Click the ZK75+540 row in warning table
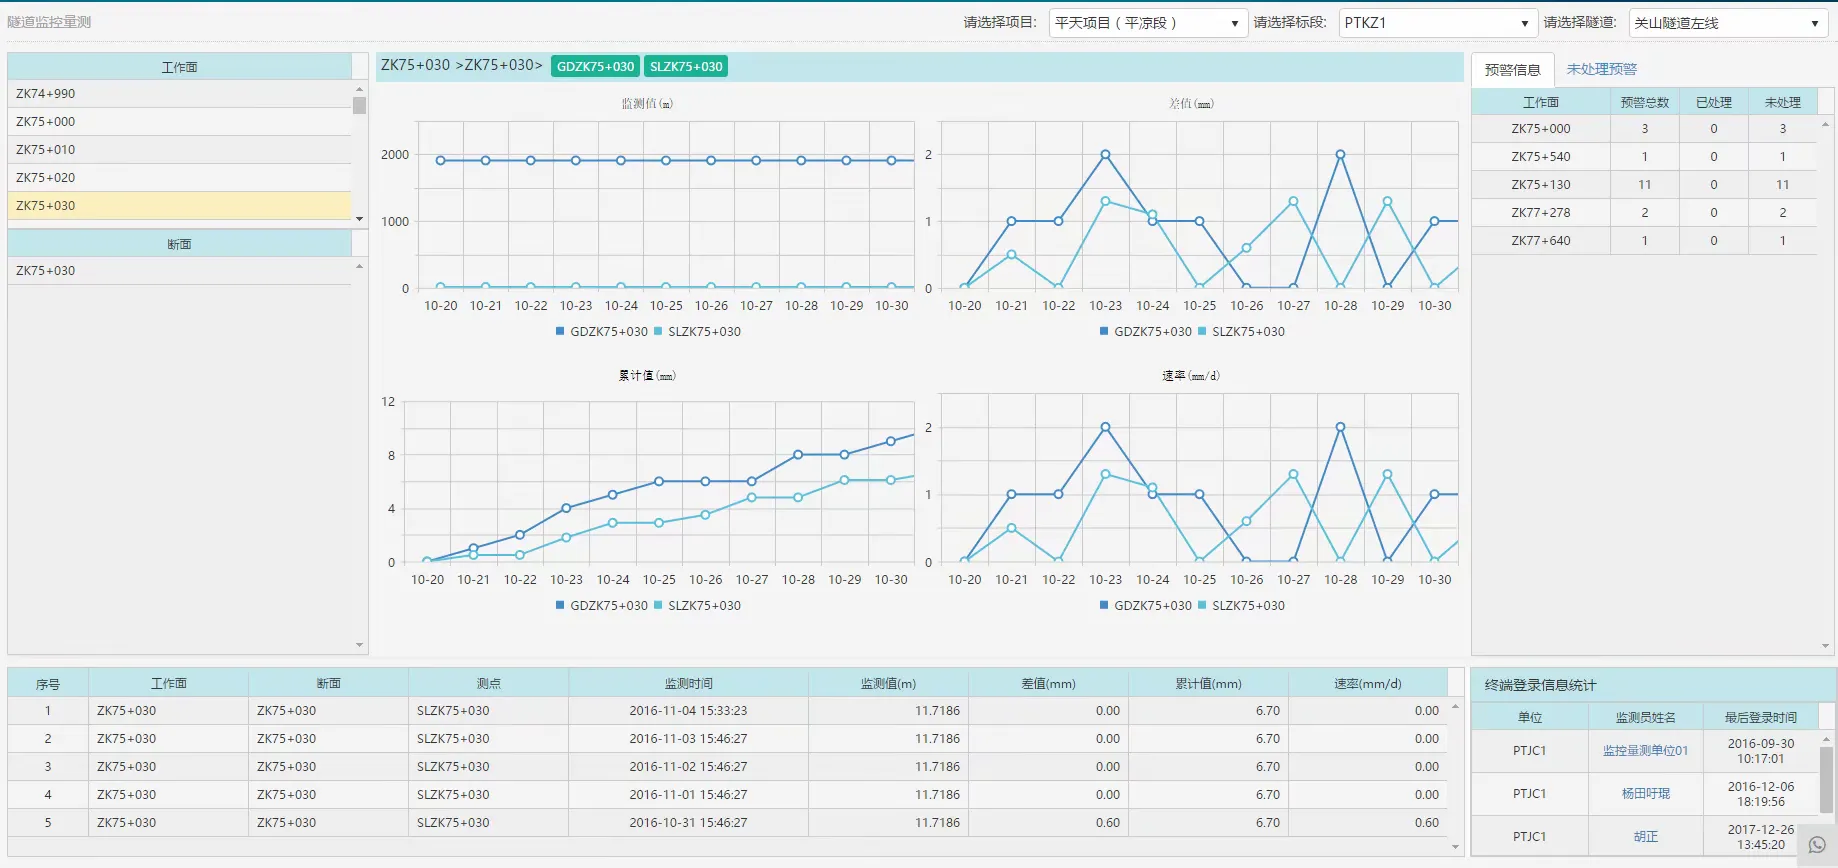The image size is (1838, 868). coord(1644,157)
